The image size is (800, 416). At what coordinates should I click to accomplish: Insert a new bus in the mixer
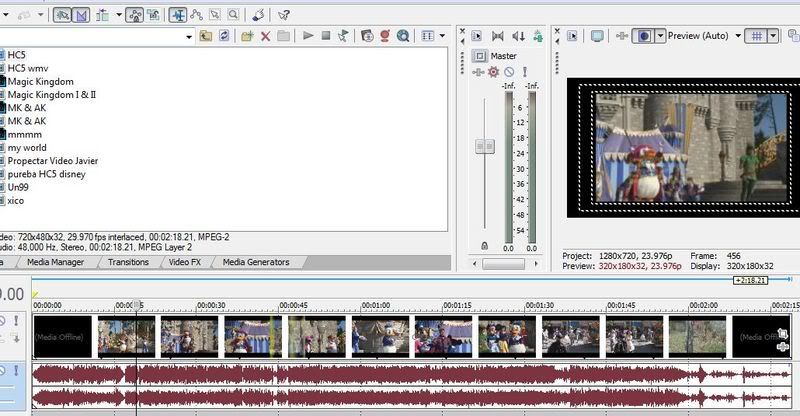click(538, 36)
